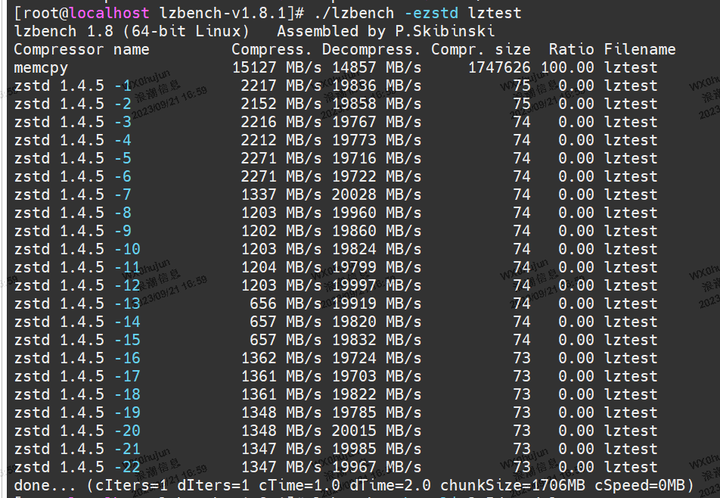Click 'zstd 1.4.5 -14' row name
The width and height of the screenshot is (720, 498).
(77, 322)
